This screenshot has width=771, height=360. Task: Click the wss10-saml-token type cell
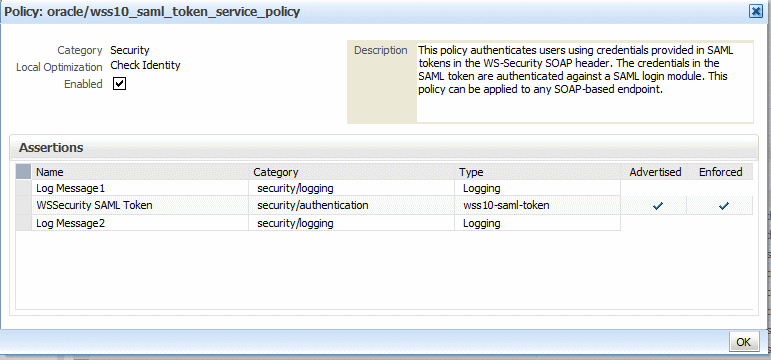[537, 205]
